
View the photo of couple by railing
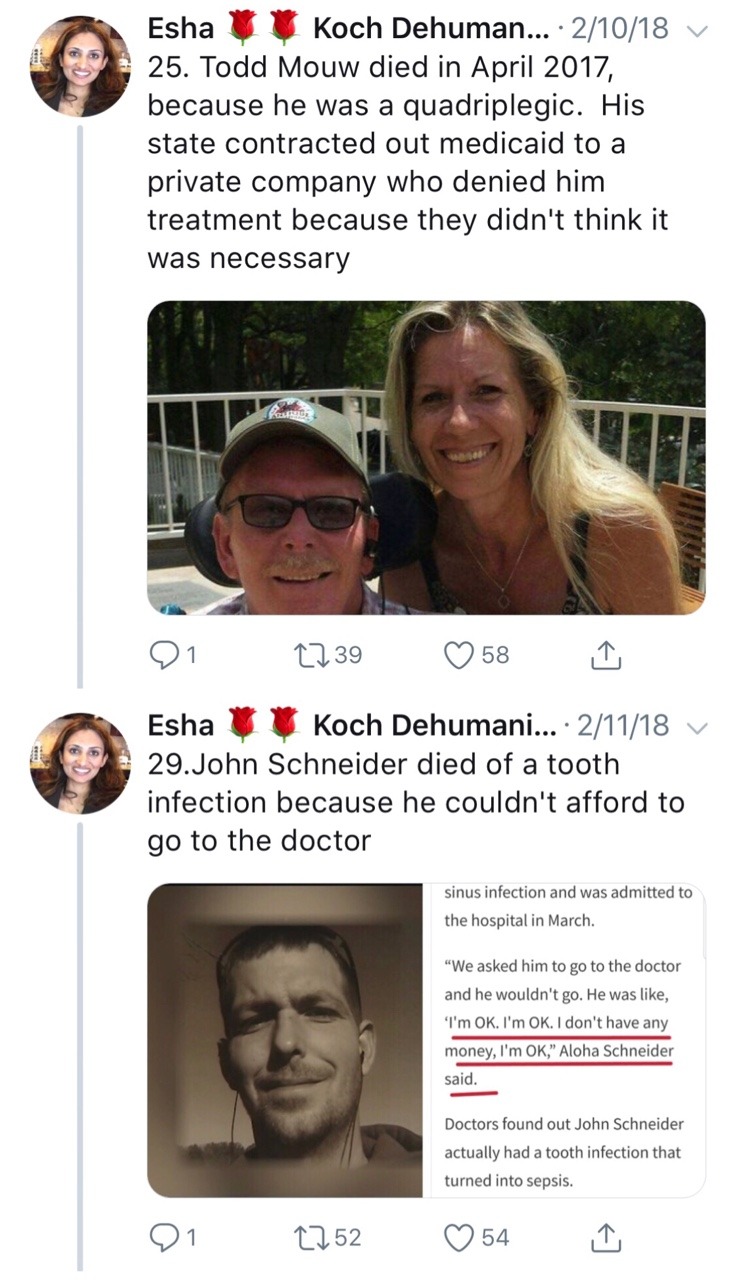coord(426,457)
